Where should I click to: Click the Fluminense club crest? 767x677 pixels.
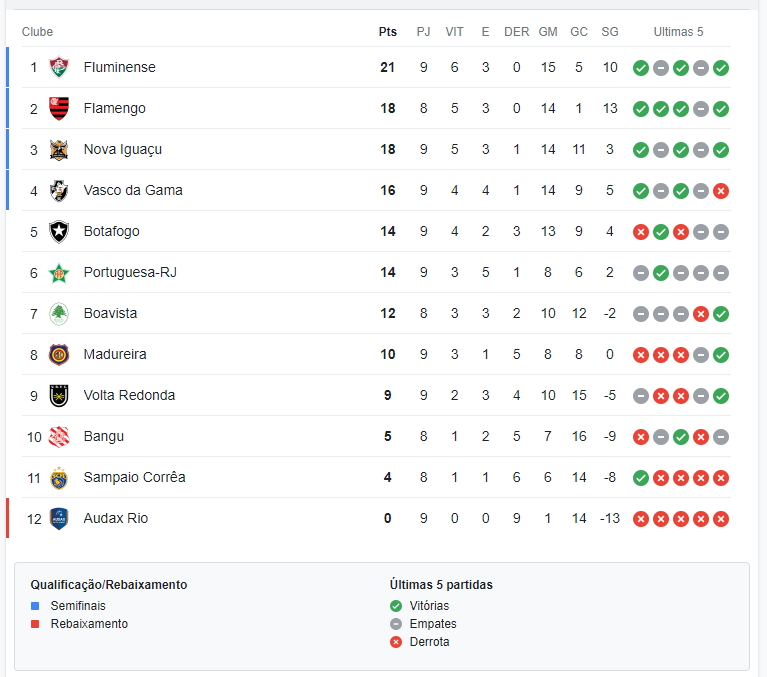pos(59,68)
